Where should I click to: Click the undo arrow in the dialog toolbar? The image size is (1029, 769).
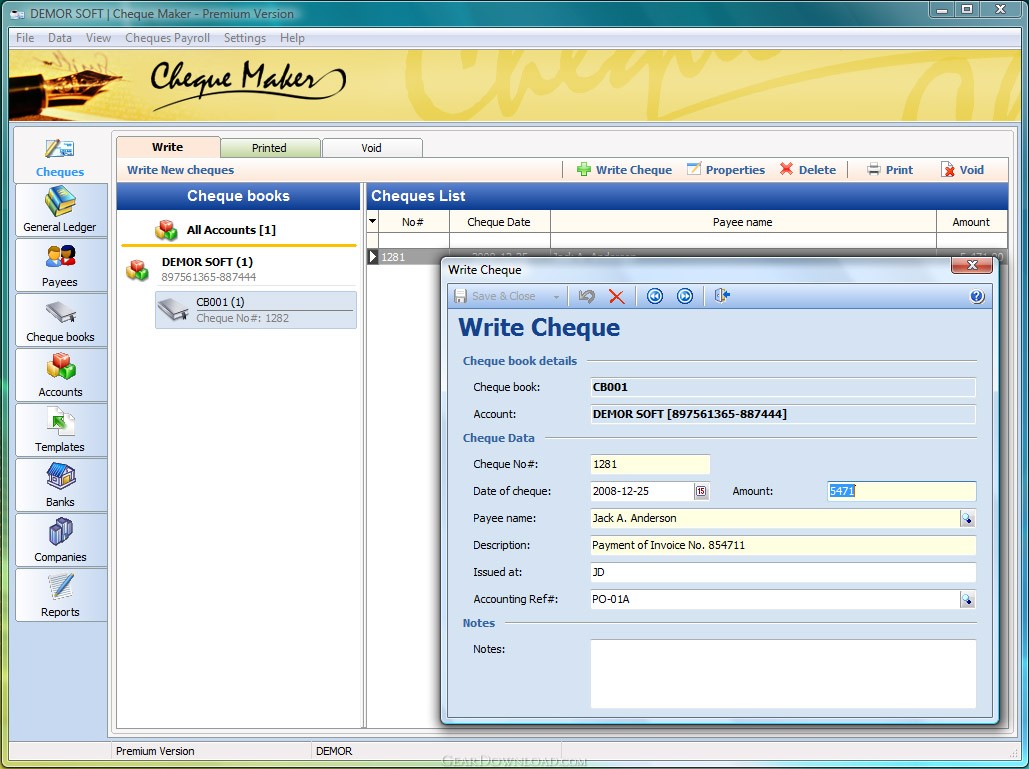tap(587, 297)
